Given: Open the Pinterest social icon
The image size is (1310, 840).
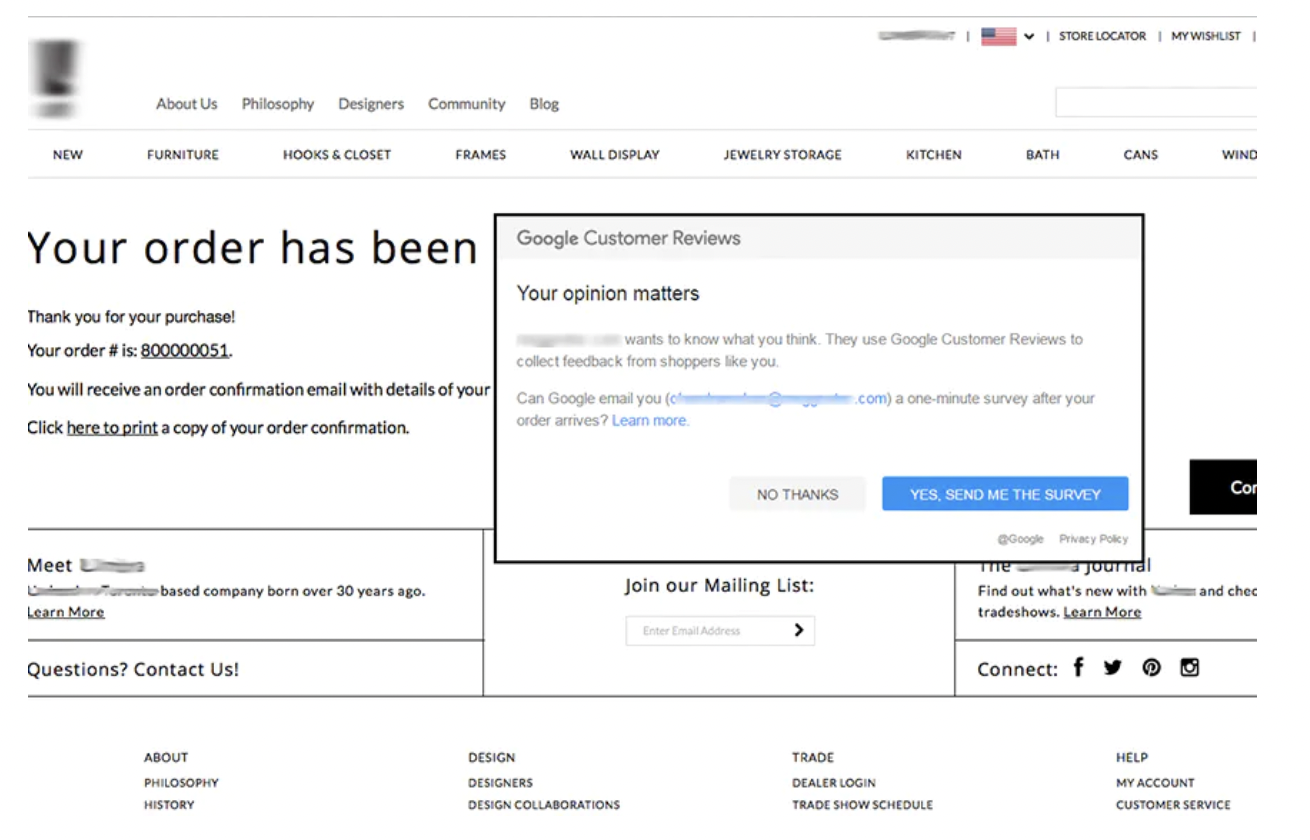Looking at the screenshot, I should (x=1151, y=668).
